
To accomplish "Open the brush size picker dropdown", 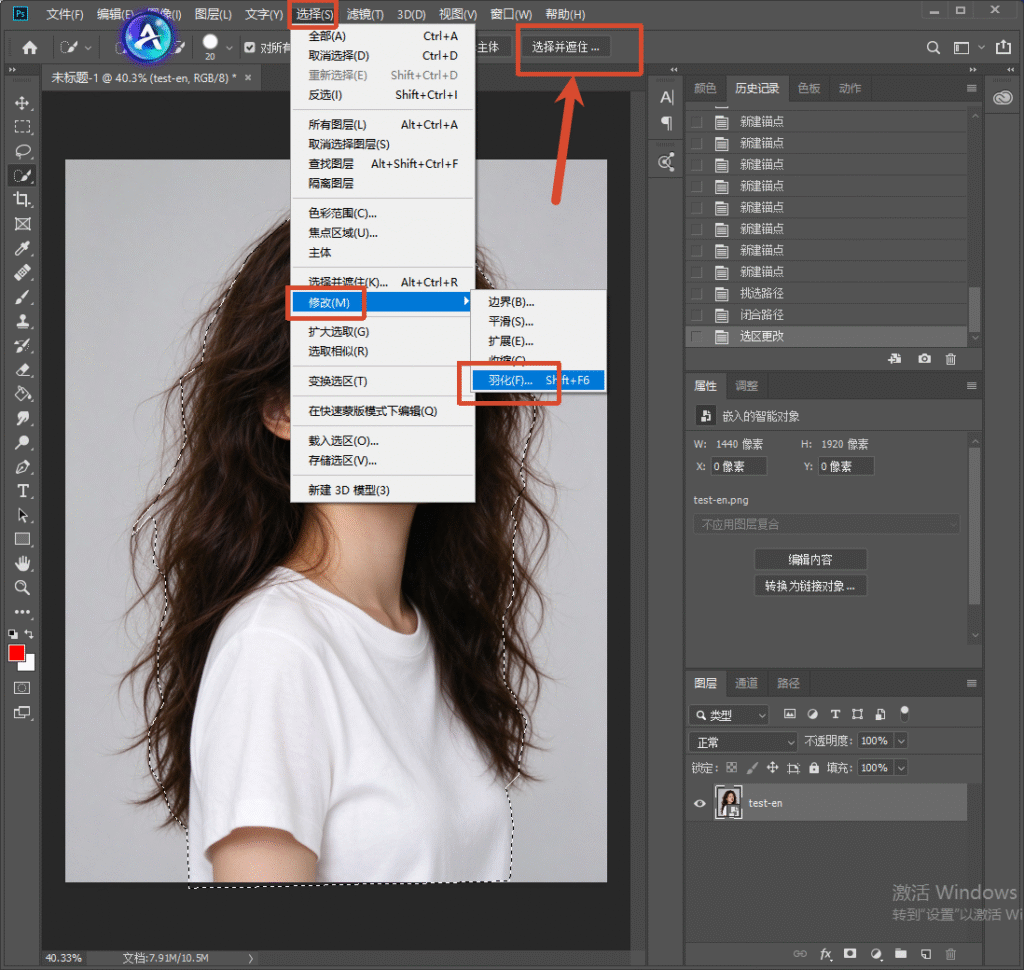I will (x=229, y=48).
